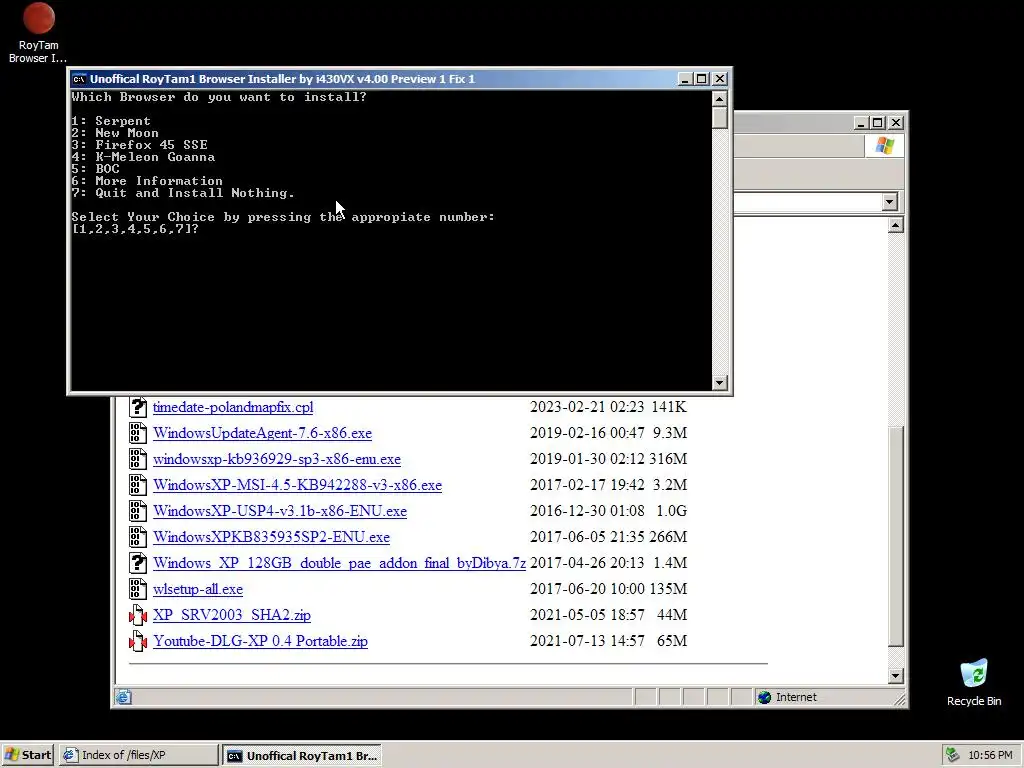This screenshot has height=768, width=1024.
Task: Click the browser page scrollbar up arrow
Action: click(896, 225)
